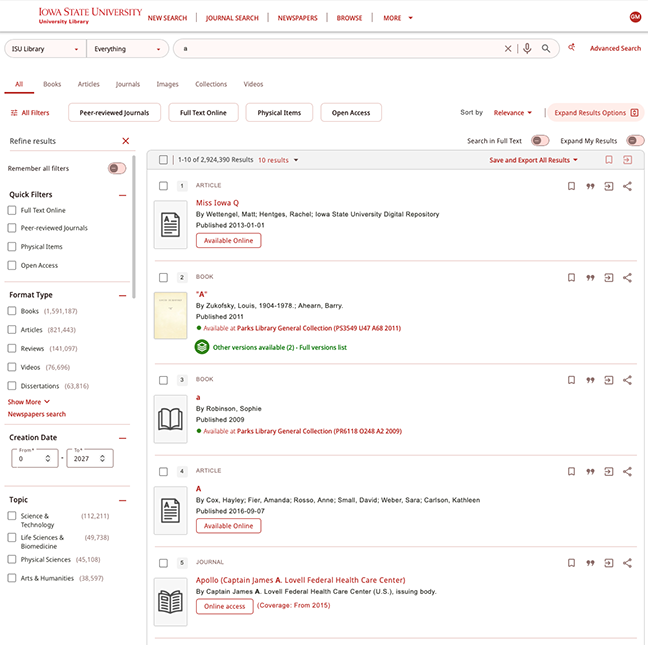
Task: Click bookmark icon in results header bar
Action: pyautogui.click(x=609, y=159)
